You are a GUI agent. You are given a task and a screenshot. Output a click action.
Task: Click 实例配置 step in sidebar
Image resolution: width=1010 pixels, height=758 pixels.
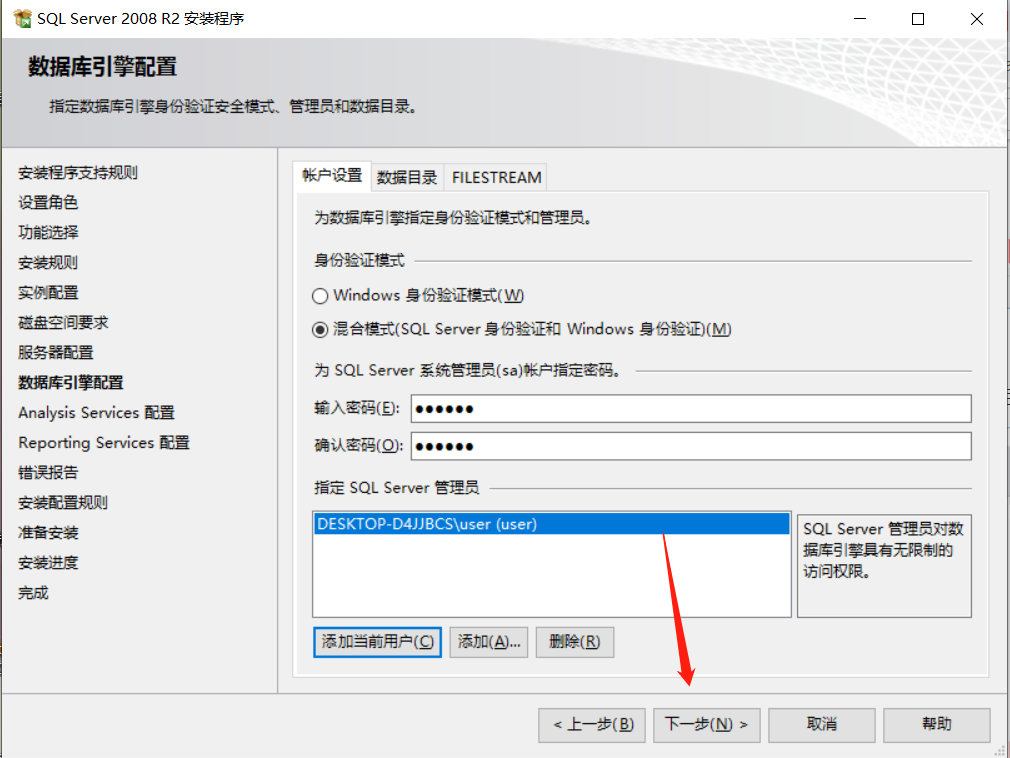coord(48,292)
